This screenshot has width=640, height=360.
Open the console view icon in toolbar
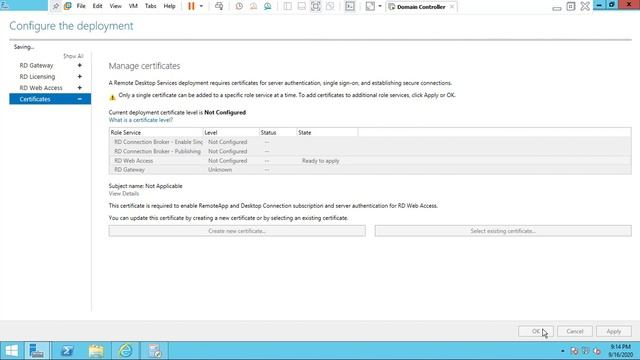[x=350, y=6]
